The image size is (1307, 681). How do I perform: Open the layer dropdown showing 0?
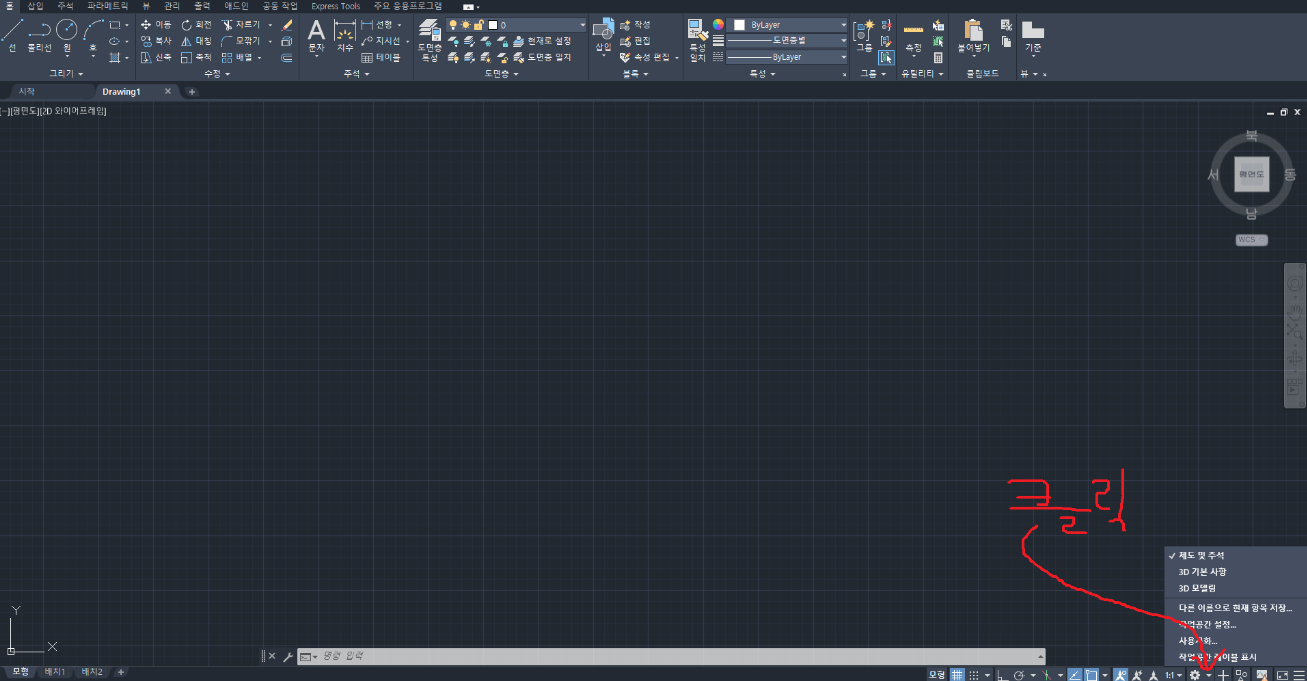(516, 24)
